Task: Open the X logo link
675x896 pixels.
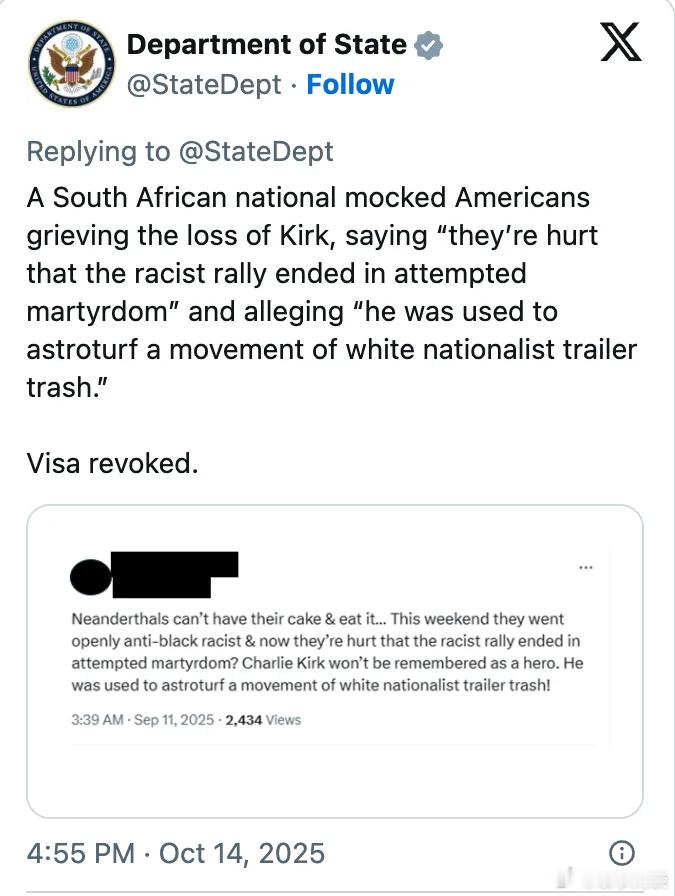Action: coord(620,43)
